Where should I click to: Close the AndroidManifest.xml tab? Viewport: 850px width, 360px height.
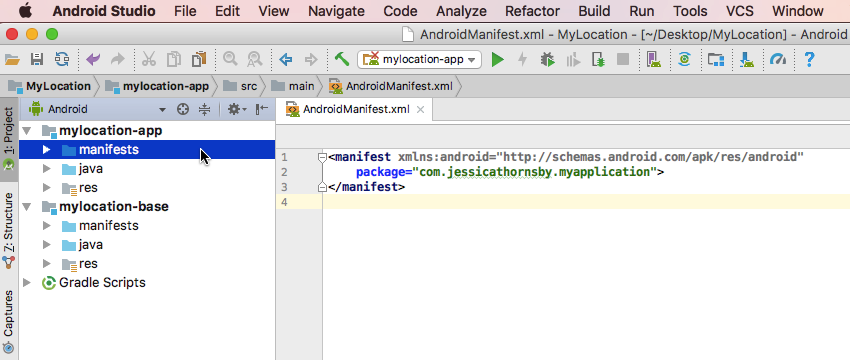tap(420, 110)
